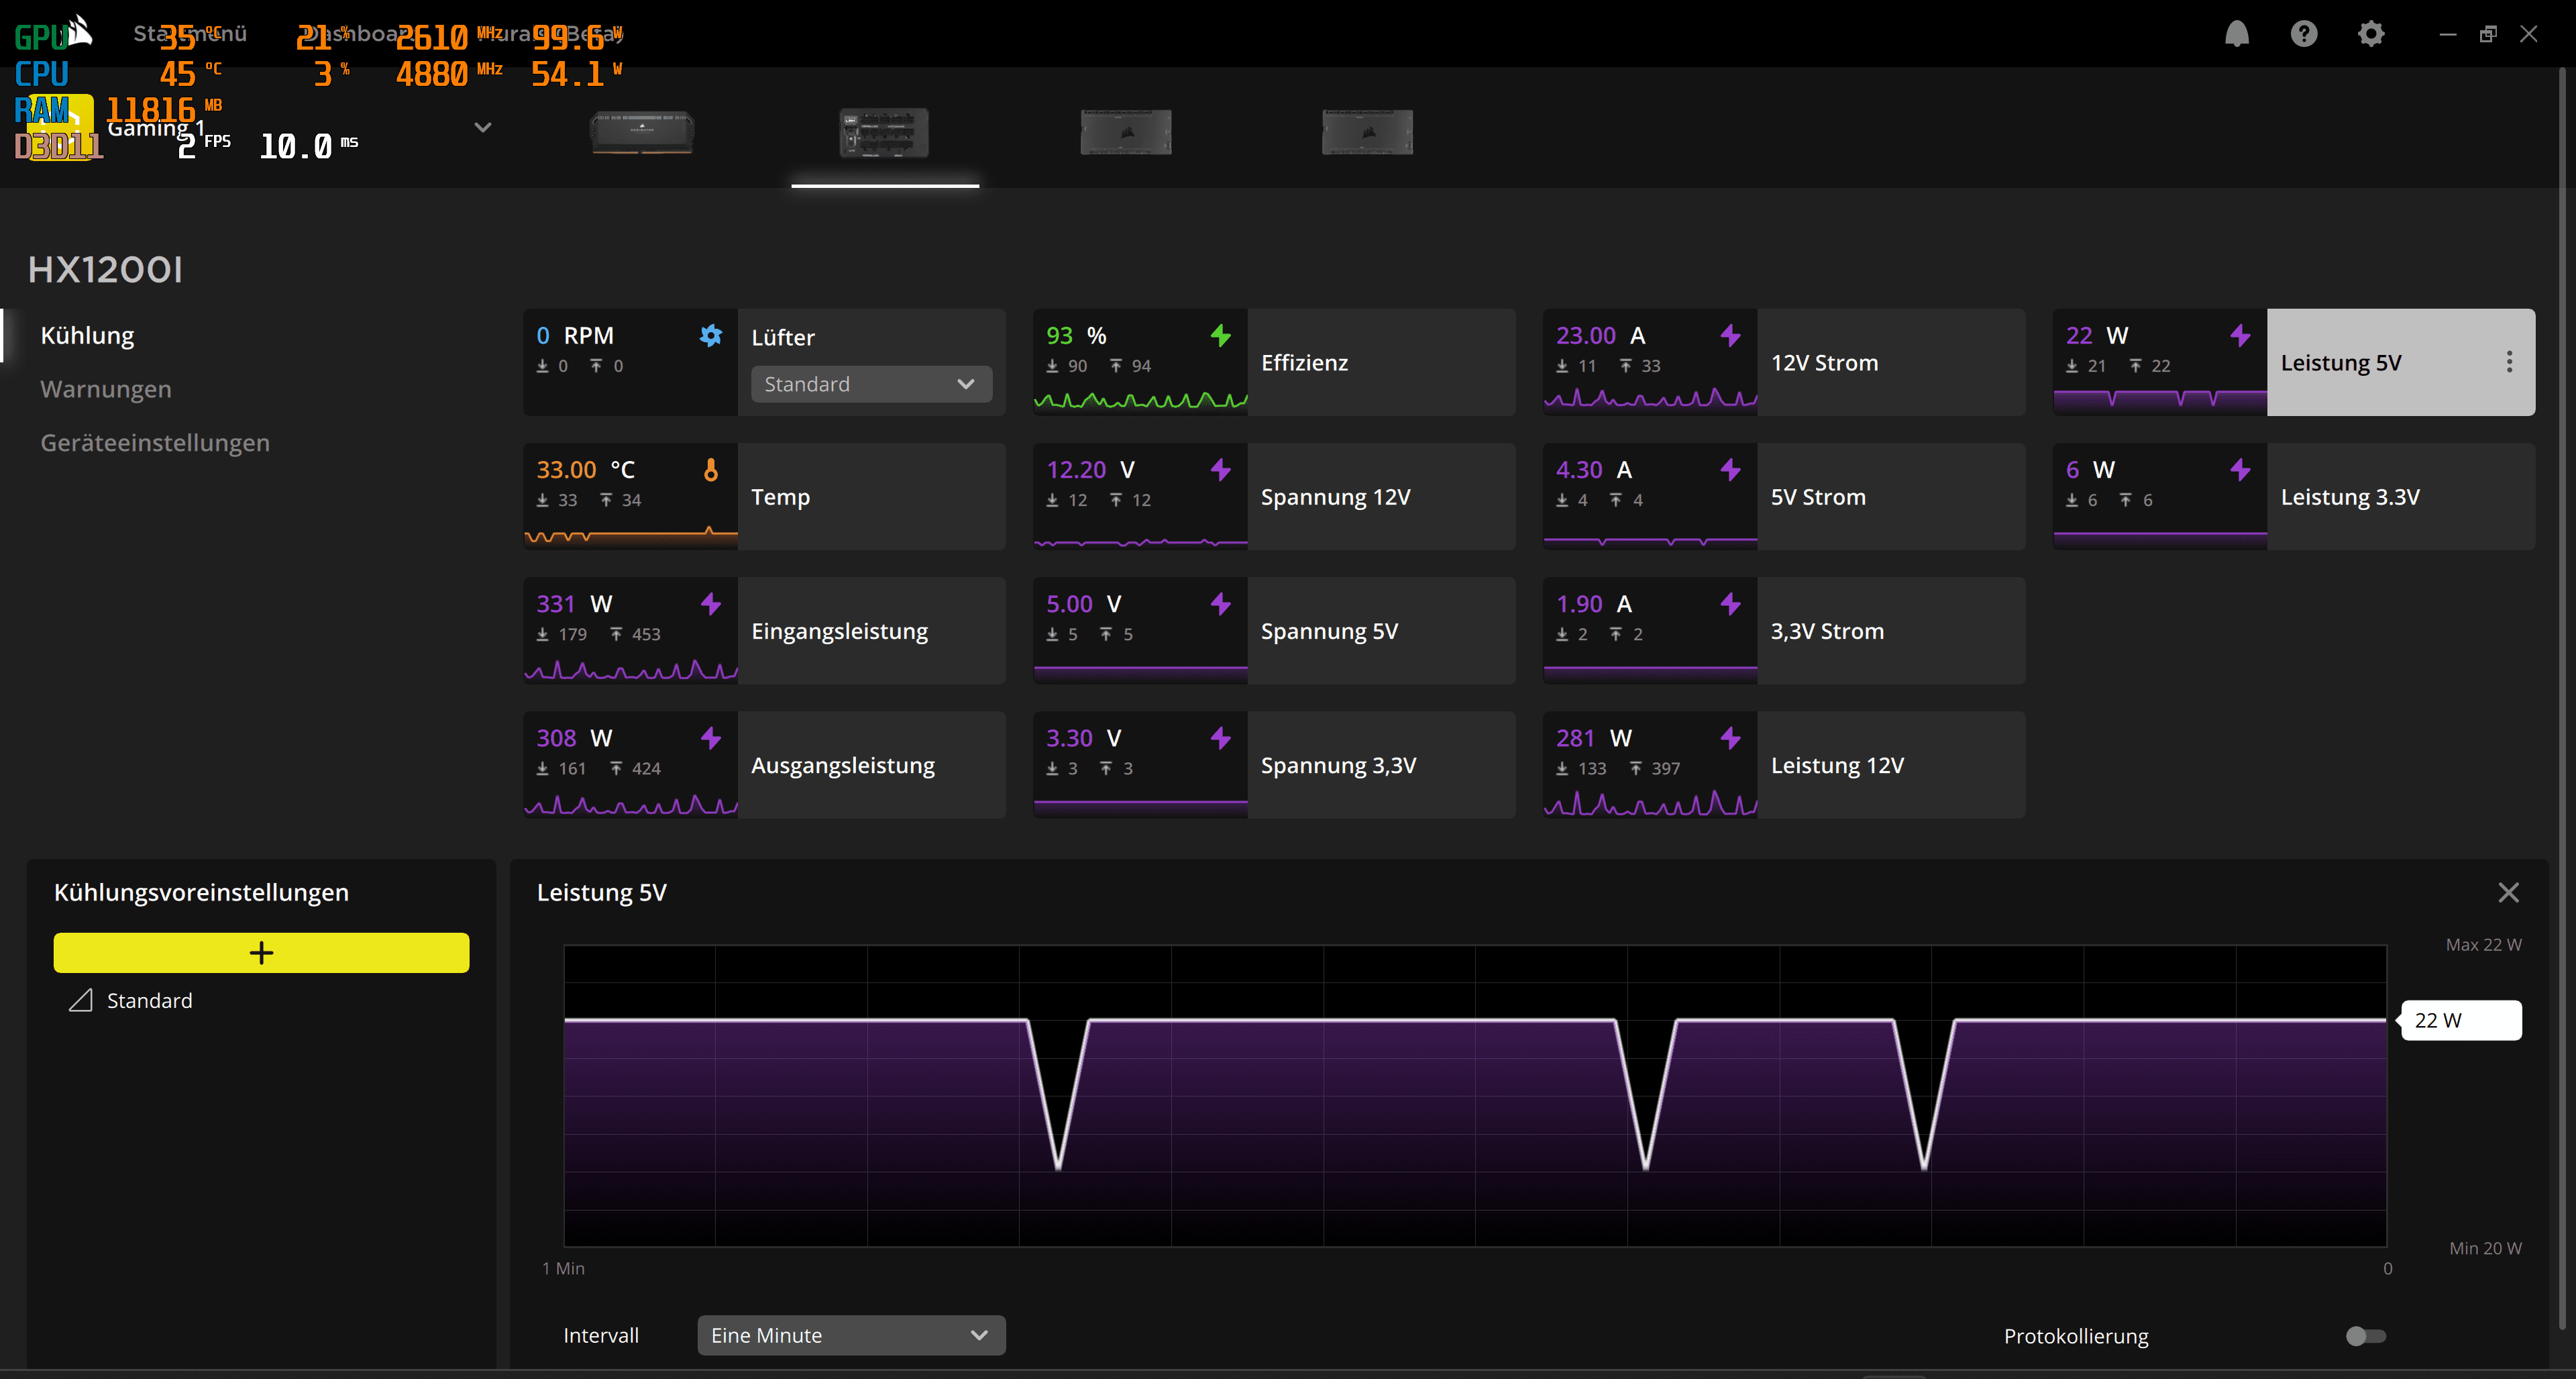This screenshot has width=2576, height=1379.
Task: Open the settings gear icon
Action: pos(2371,34)
